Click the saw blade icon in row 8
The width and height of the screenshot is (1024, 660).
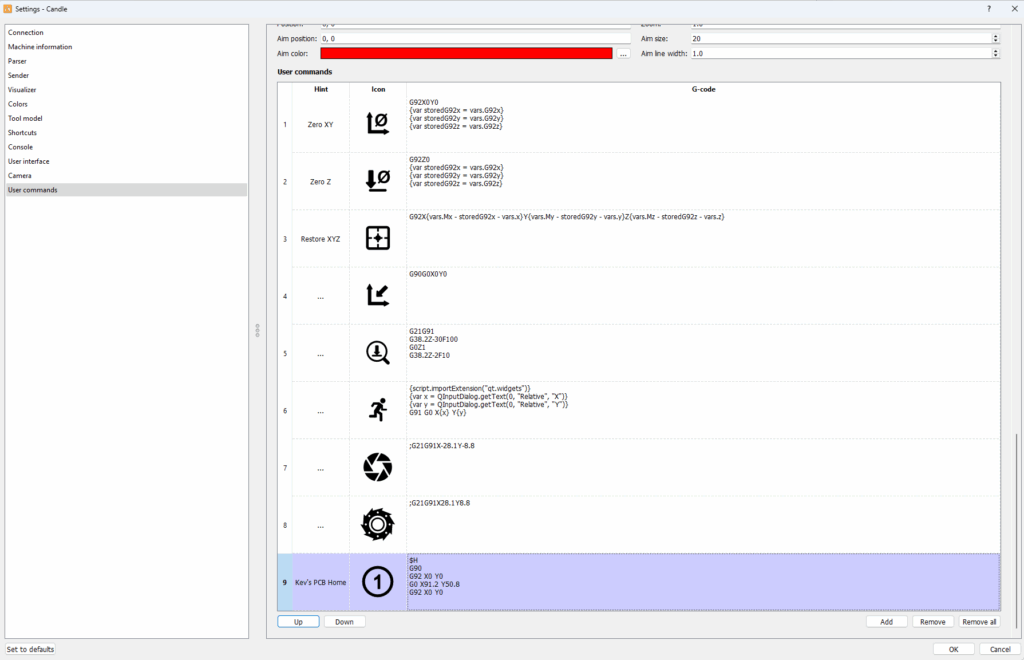tap(378, 524)
